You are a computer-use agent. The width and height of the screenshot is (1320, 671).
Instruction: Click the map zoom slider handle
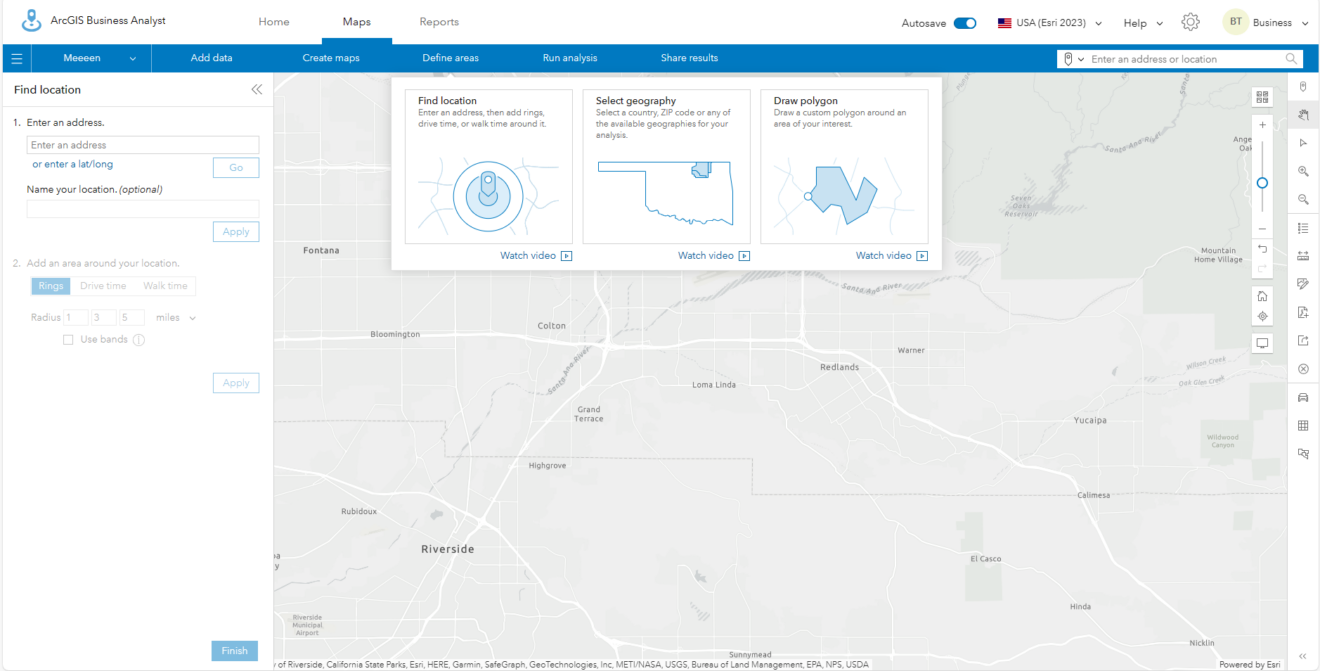coord(1262,183)
